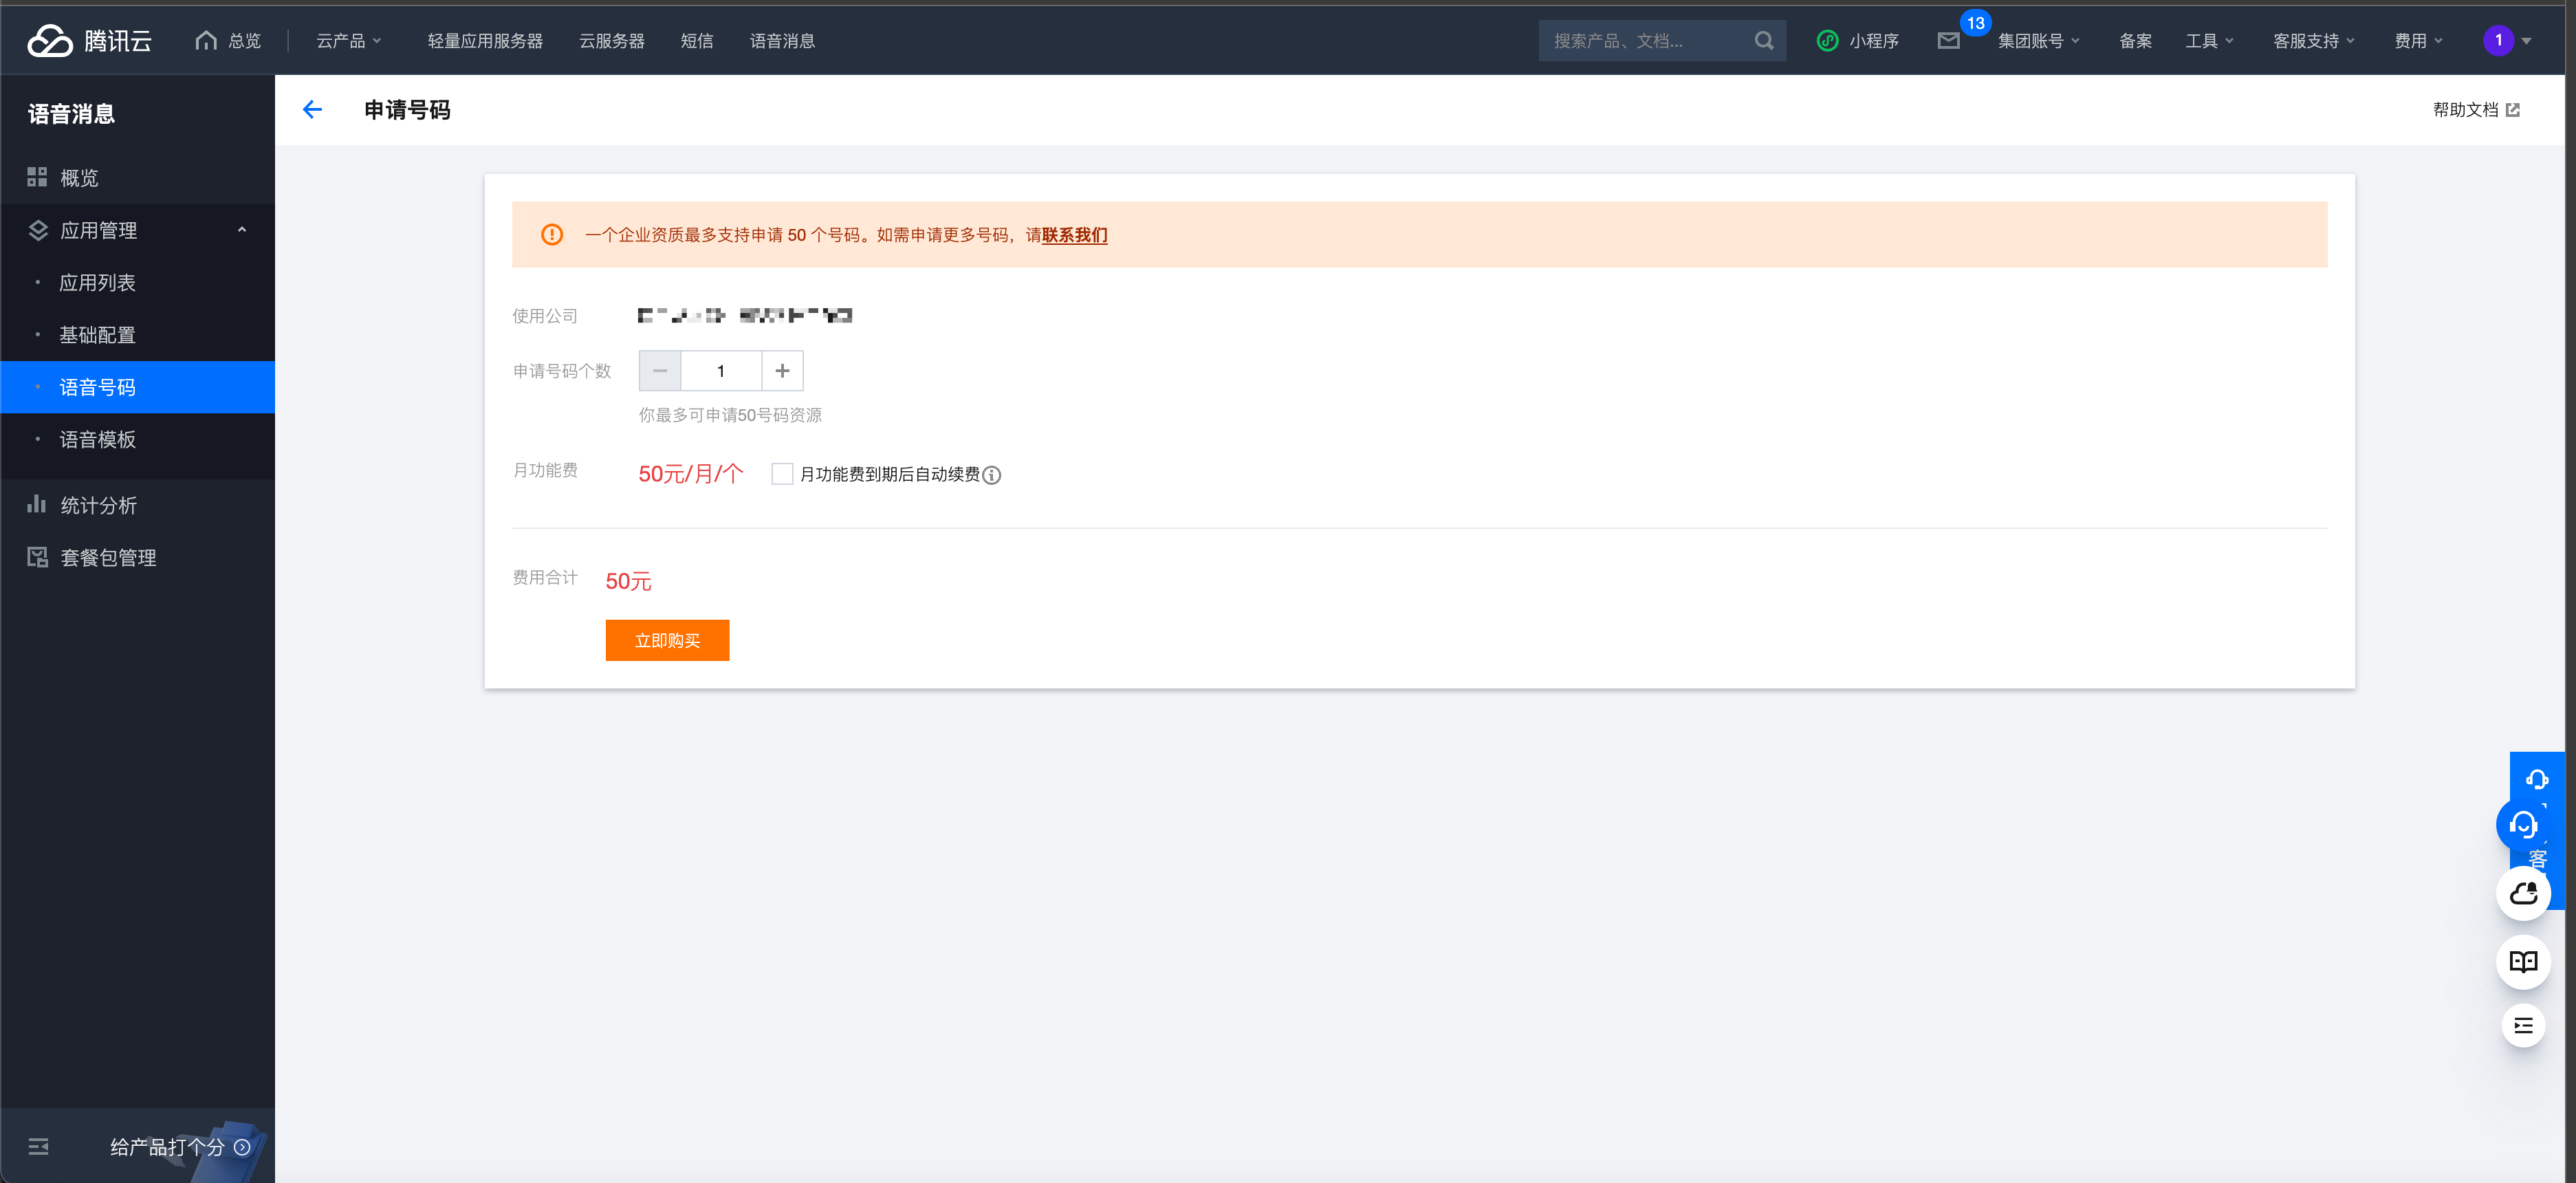The width and height of the screenshot is (2576, 1183).
Task: Open the cloud assistant floating icon
Action: tap(2523, 893)
